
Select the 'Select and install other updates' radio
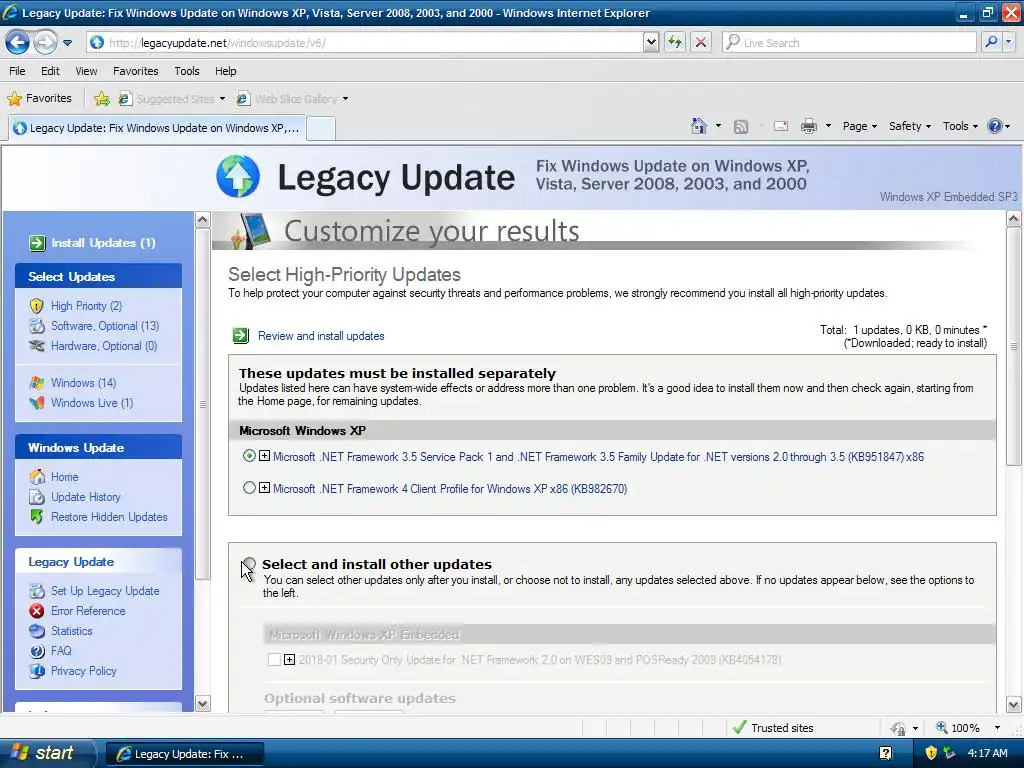(x=249, y=564)
